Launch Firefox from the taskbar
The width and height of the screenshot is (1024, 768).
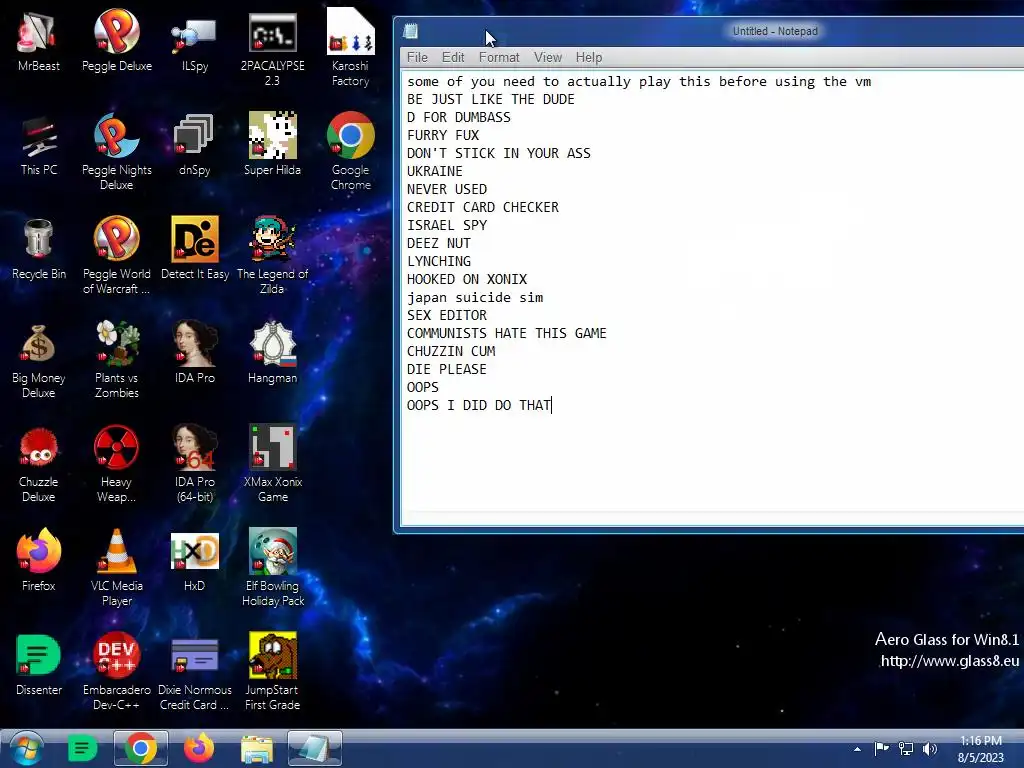pos(199,748)
